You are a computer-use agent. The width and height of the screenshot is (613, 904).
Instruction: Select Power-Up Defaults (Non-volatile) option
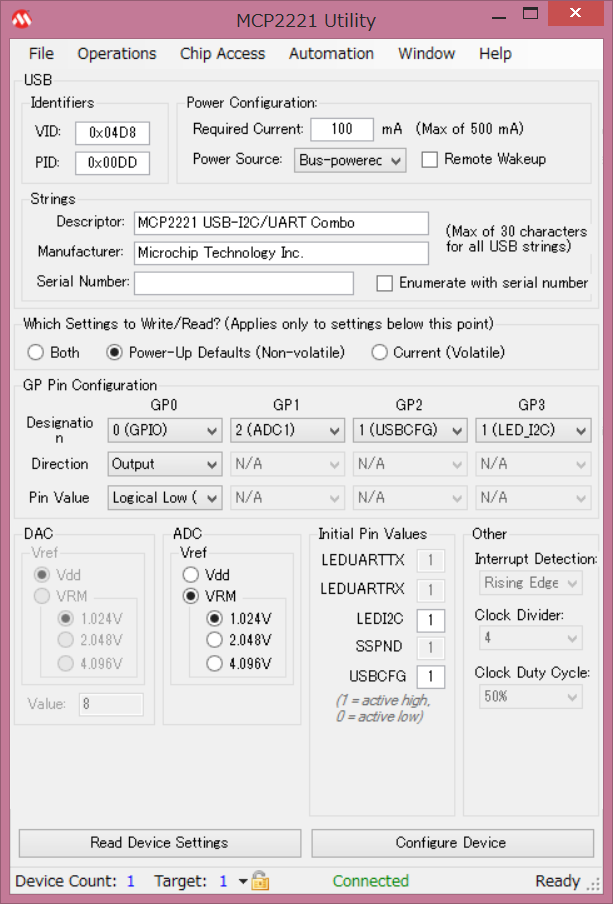pos(114,352)
